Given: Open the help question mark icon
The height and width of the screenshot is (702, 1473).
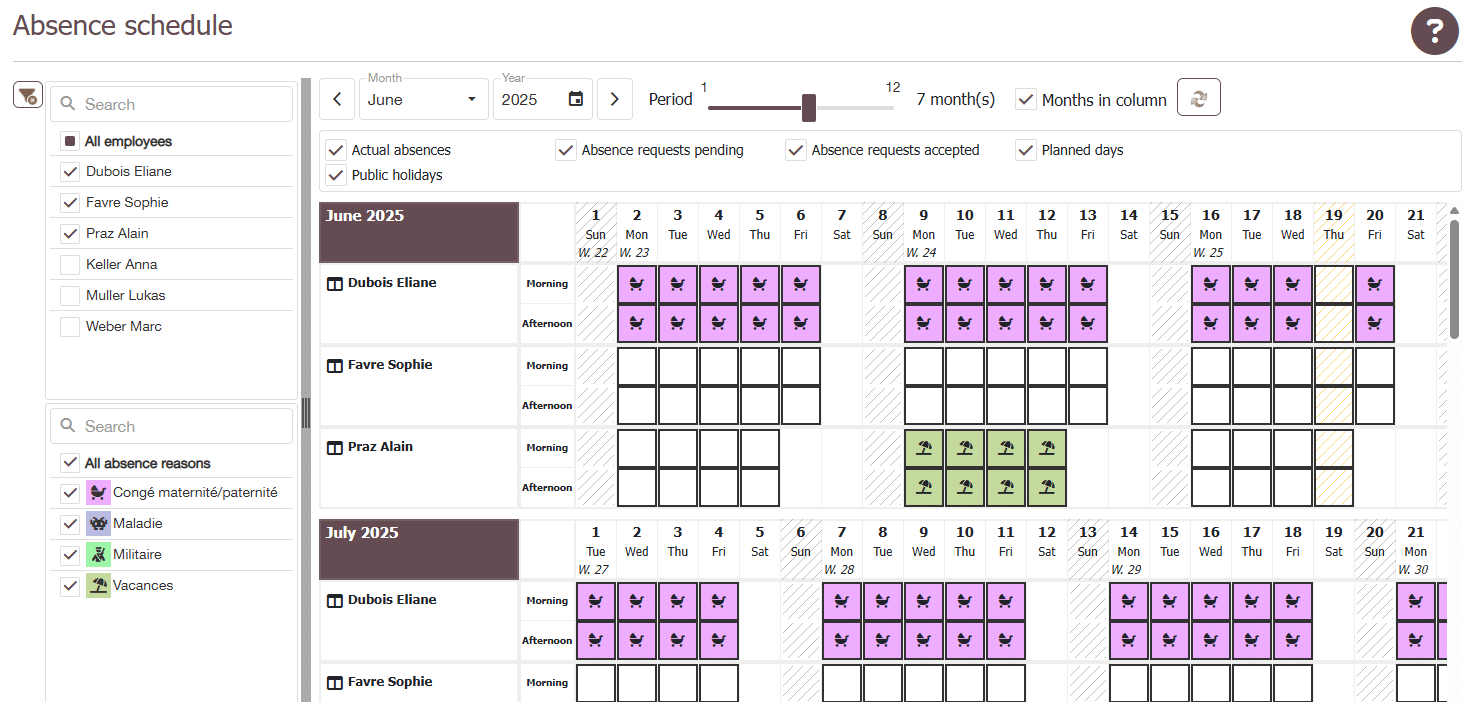Looking at the screenshot, I should [1435, 31].
